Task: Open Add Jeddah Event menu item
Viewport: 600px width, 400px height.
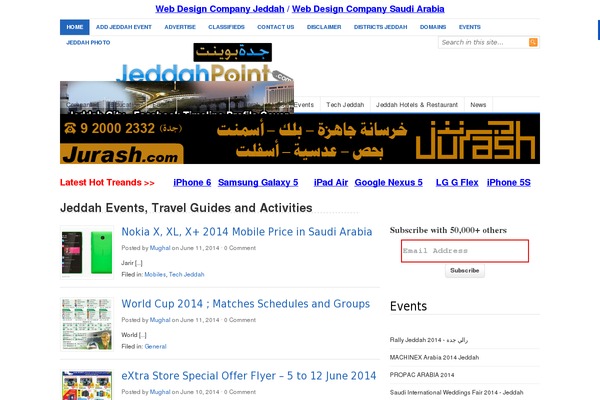Action: pyautogui.click(x=124, y=27)
